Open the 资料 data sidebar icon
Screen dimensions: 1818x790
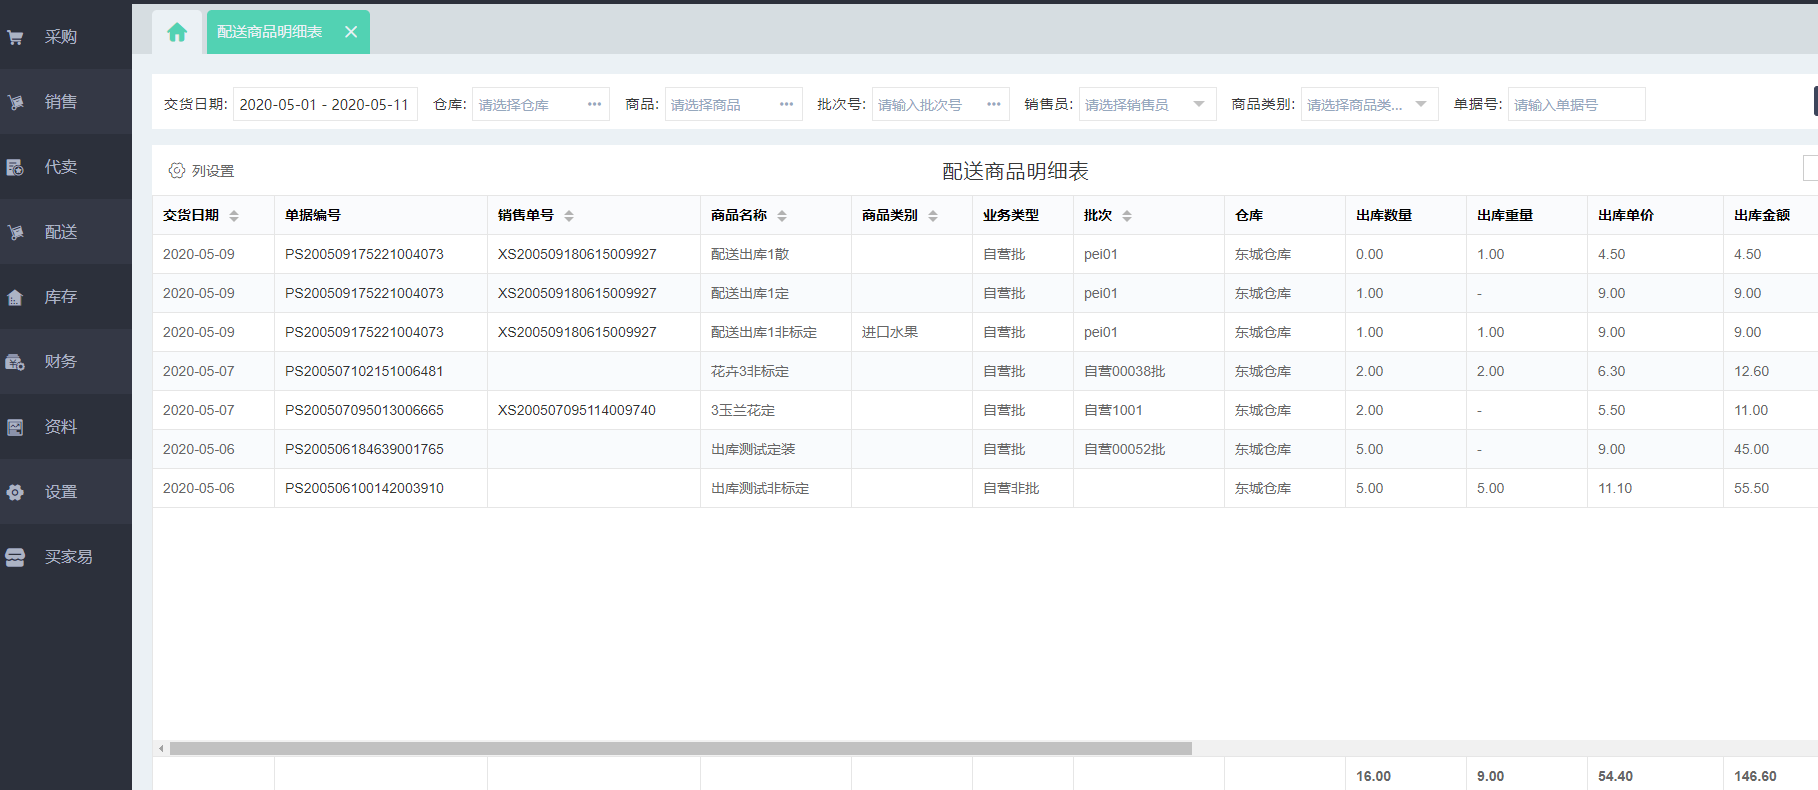(x=15, y=427)
